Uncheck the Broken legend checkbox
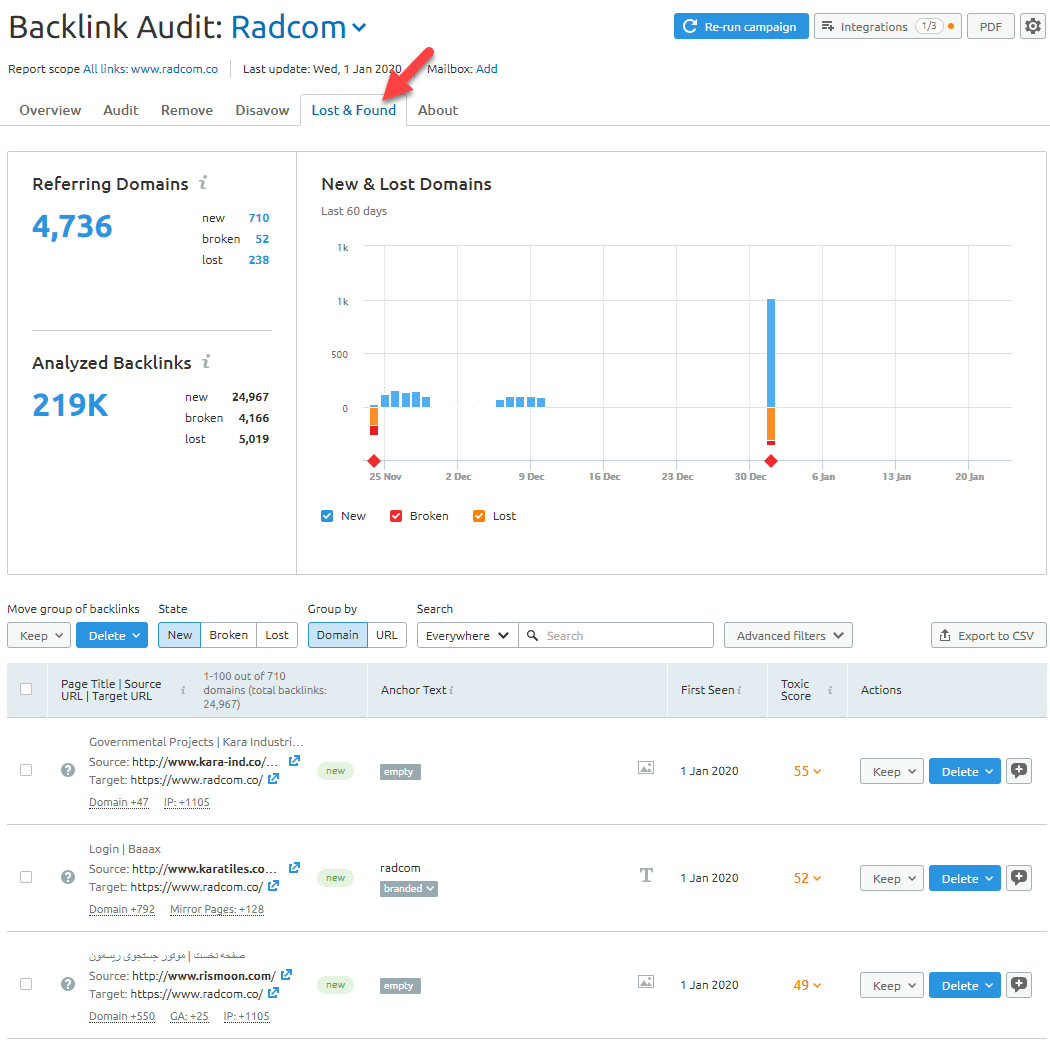 [396, 516]
